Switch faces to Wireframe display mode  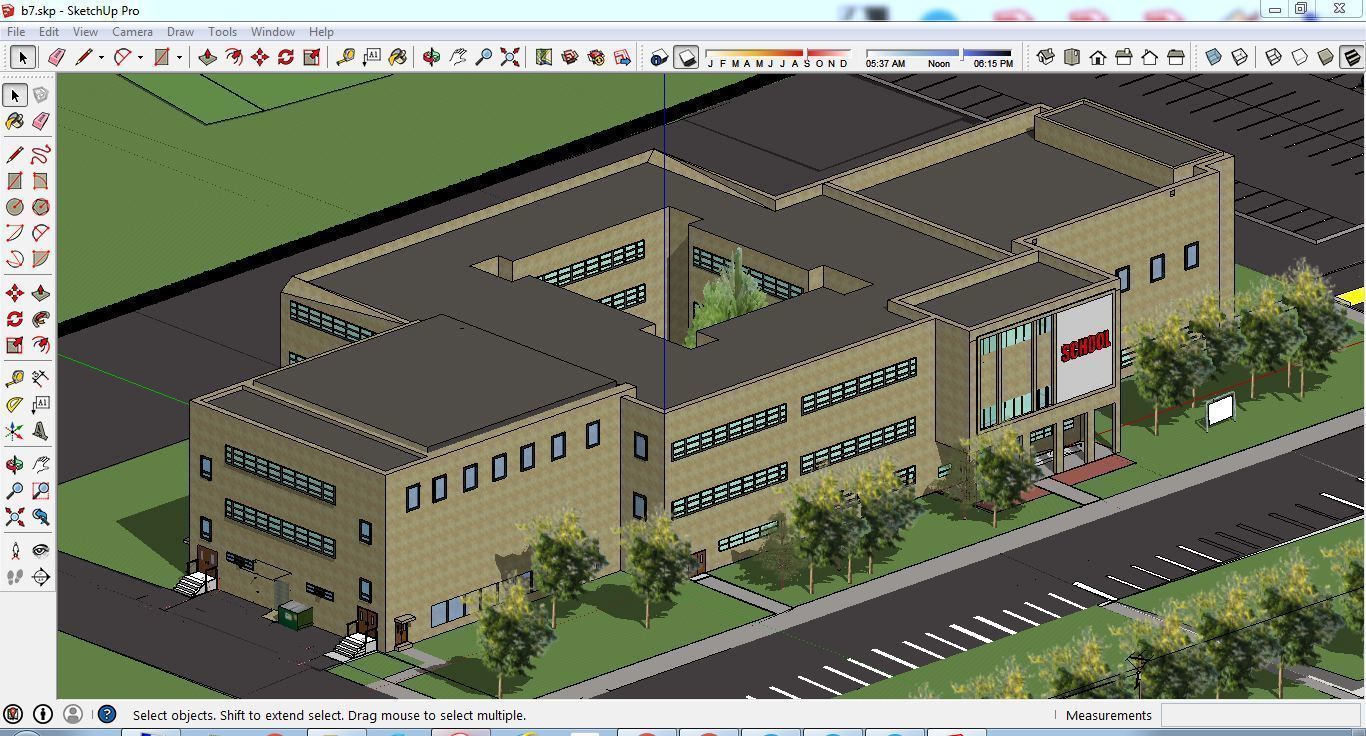click(x=1271, y=57)
